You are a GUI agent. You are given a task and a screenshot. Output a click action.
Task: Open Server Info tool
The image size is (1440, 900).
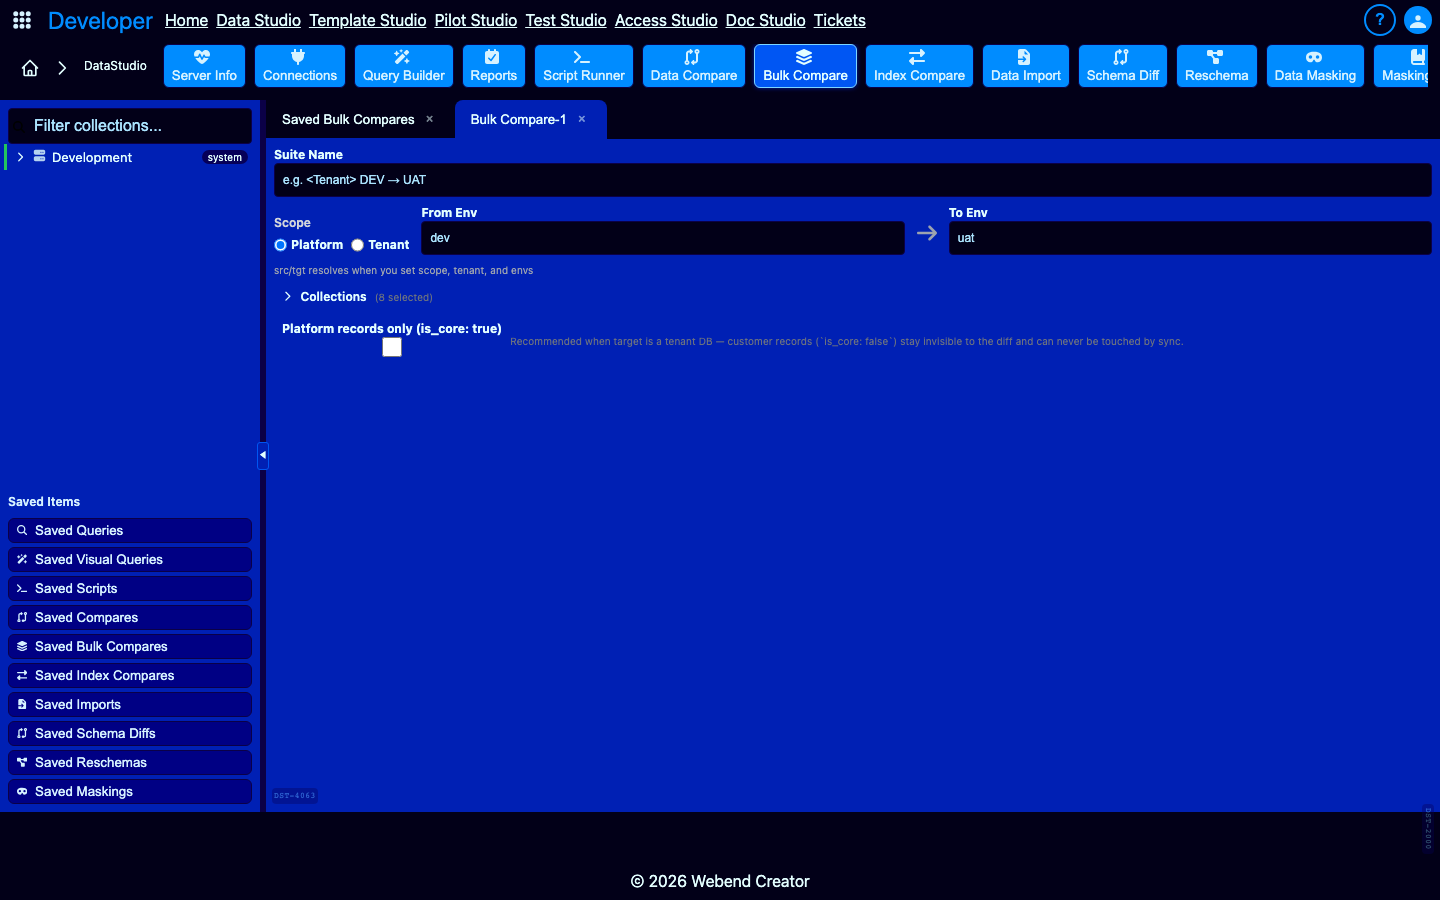click(x=204, y=66)
